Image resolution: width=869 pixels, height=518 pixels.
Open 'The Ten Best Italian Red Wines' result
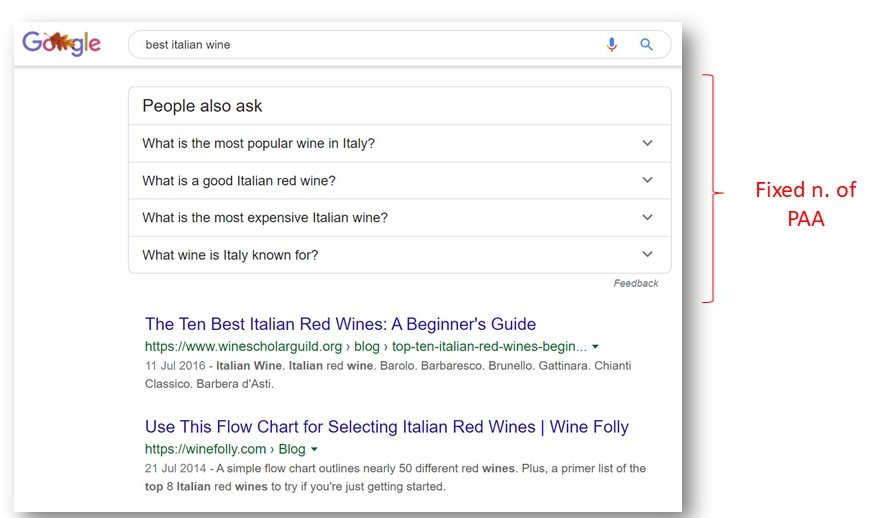340,324
